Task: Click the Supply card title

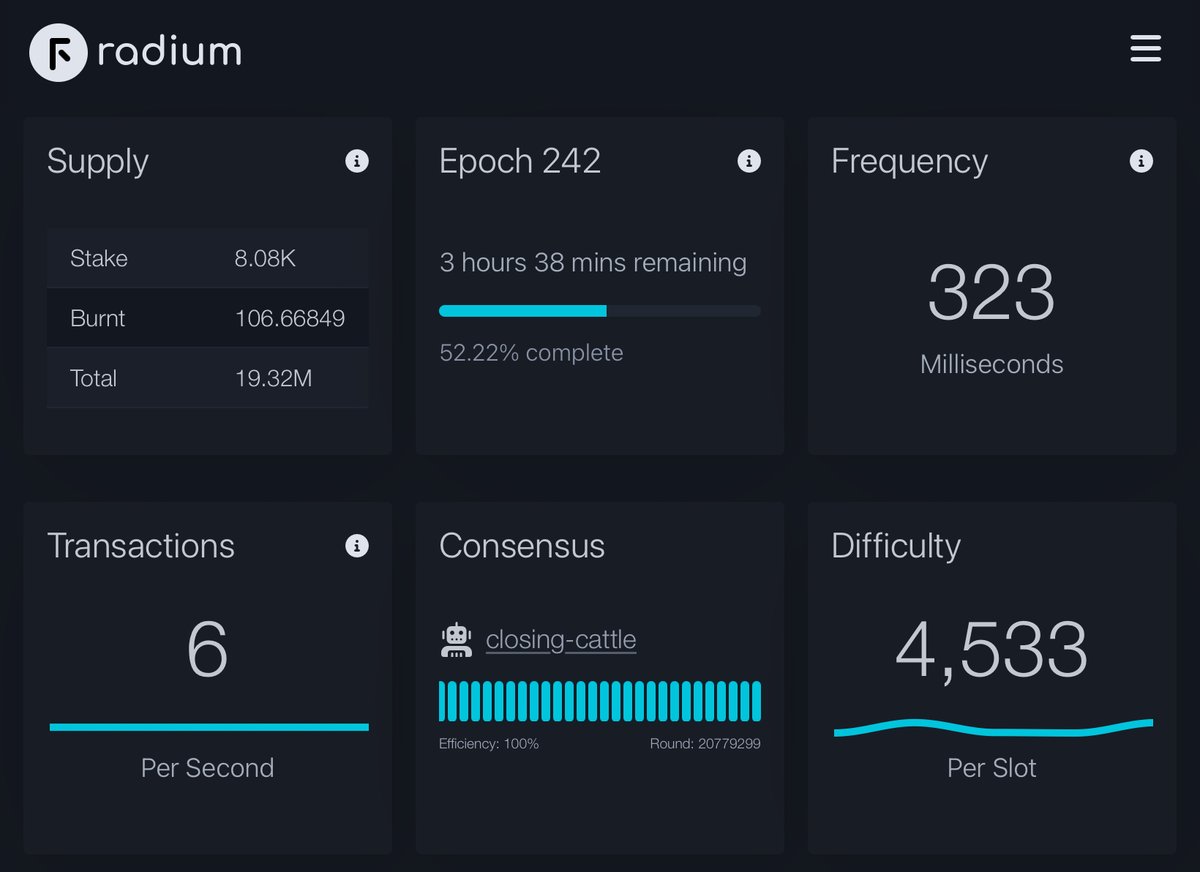Action: click(x=98, y=162)
